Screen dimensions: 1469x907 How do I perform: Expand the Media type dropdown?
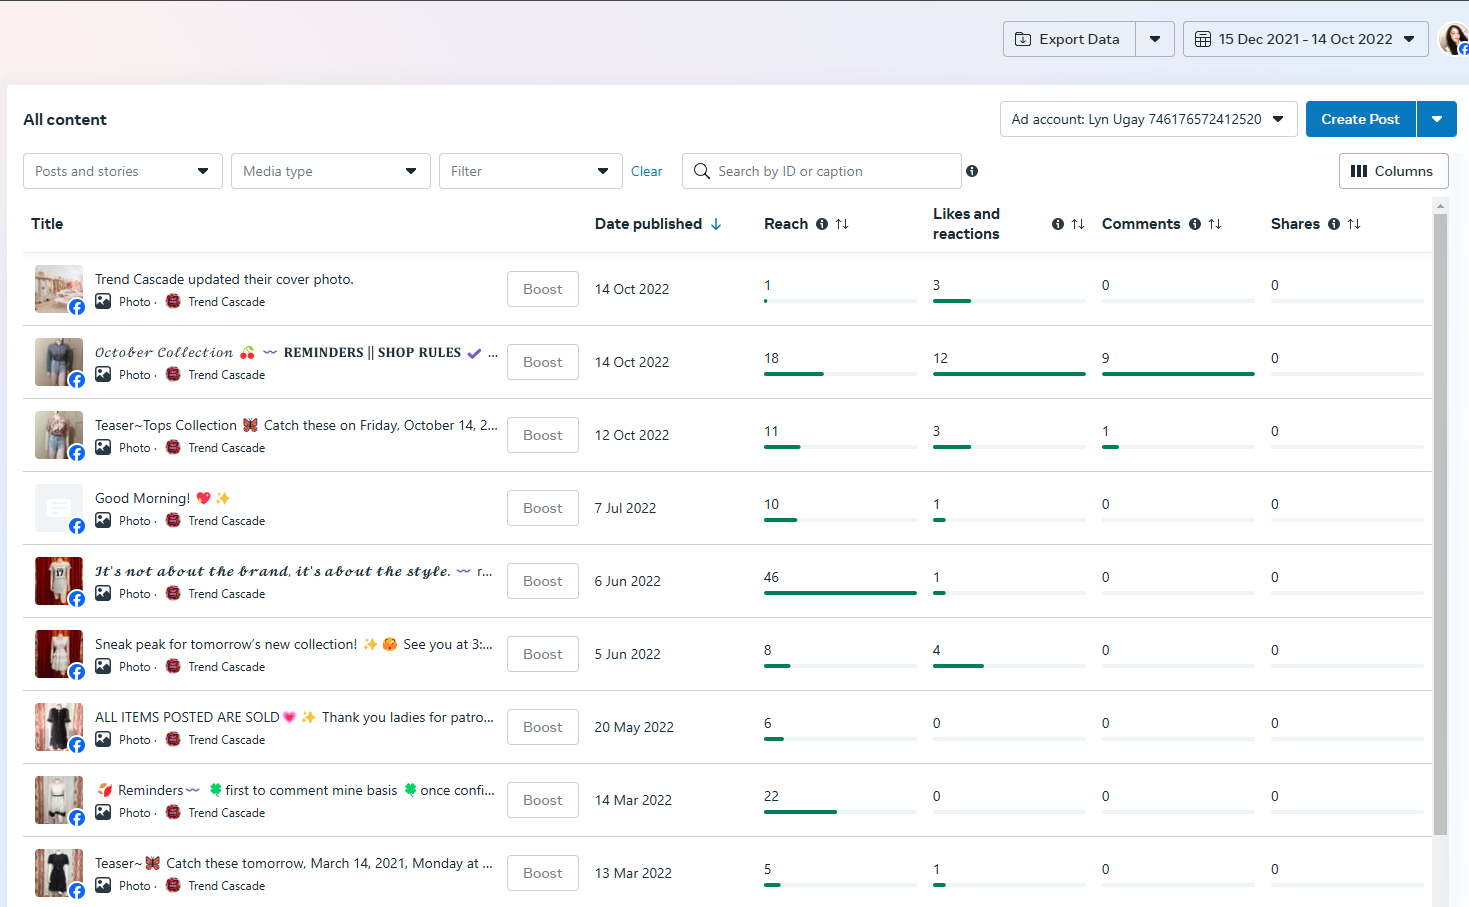pos(330,171)
